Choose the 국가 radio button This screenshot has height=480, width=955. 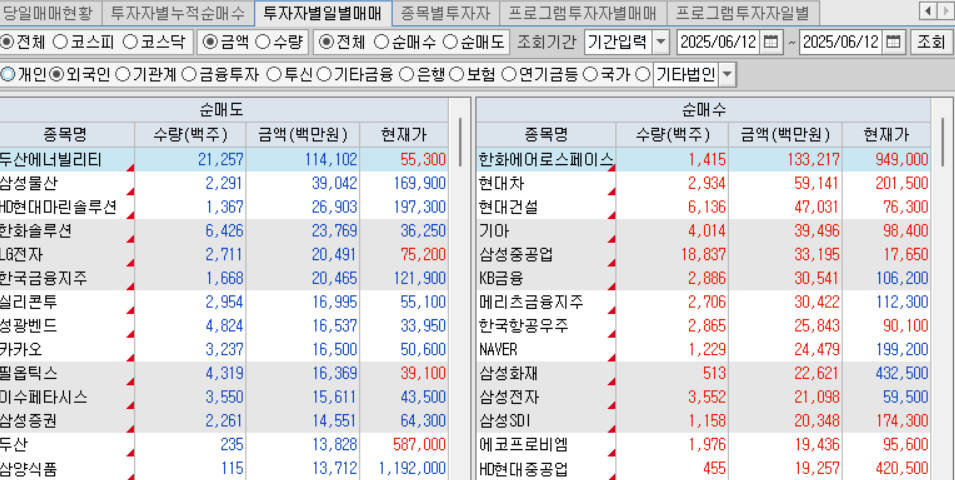590,75
